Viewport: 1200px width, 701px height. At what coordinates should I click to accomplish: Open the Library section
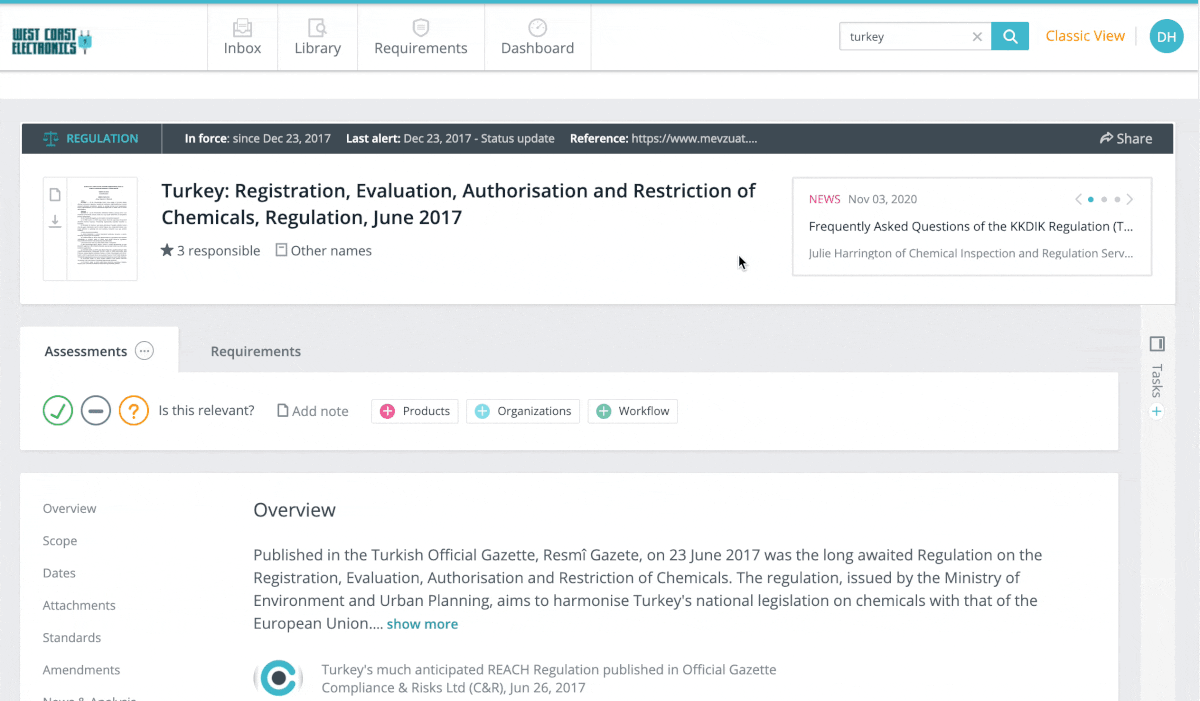pyautogui.click(x=317, y=37)
